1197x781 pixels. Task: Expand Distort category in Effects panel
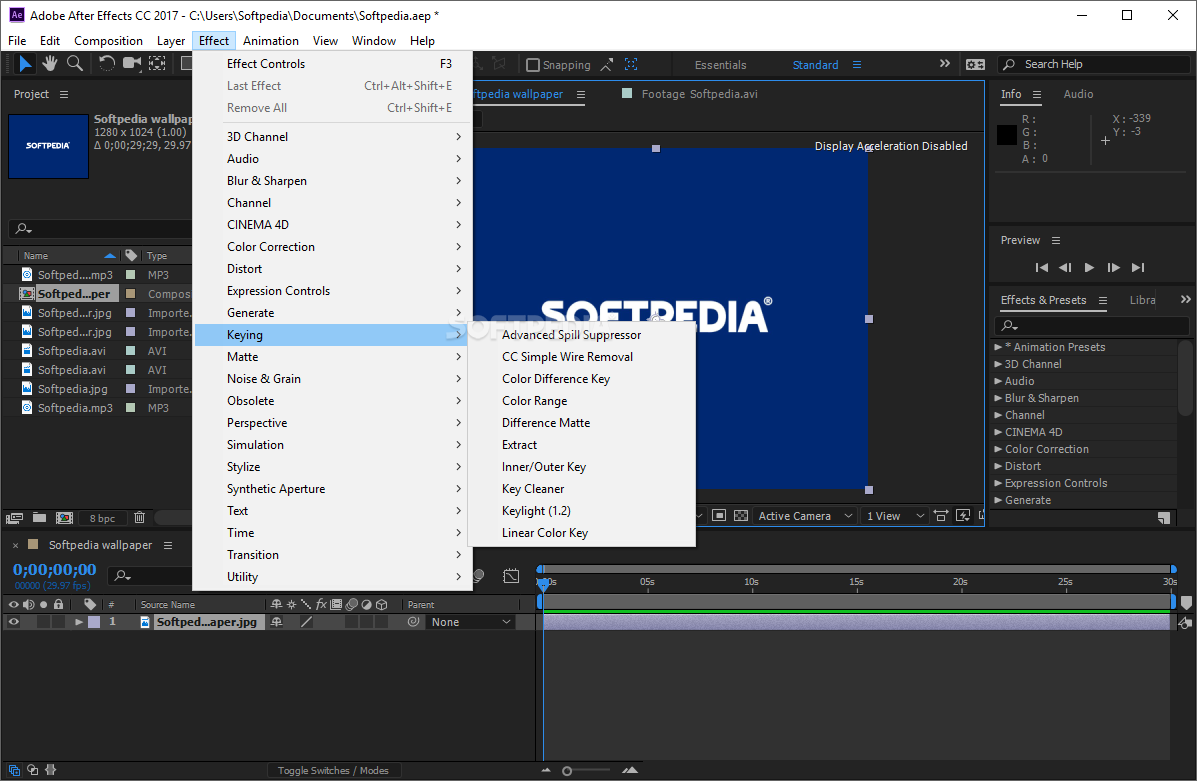click(998, 466)
